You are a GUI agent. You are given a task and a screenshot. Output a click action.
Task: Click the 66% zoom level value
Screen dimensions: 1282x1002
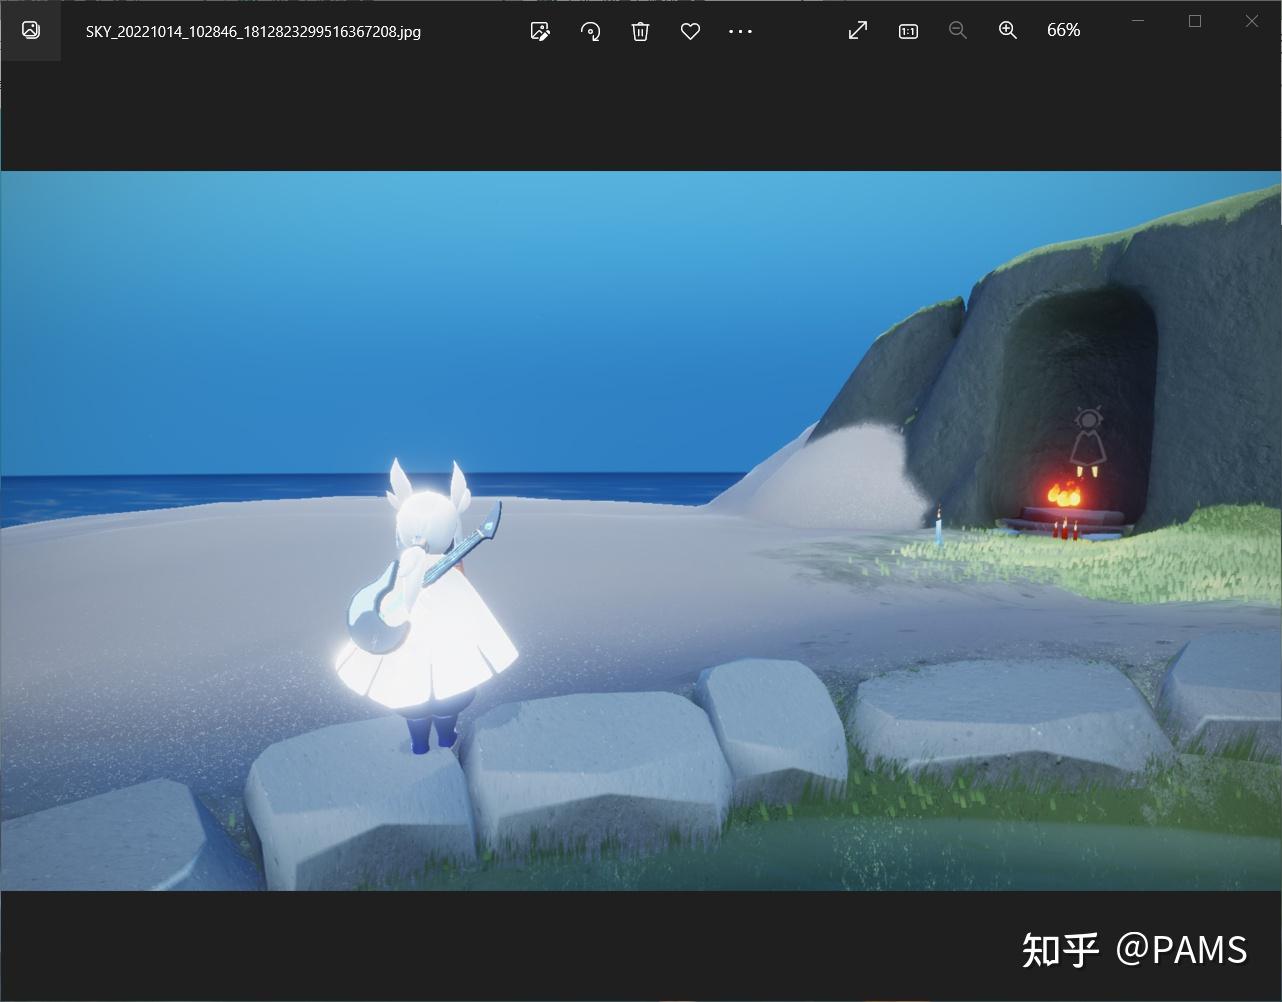(1063, 31)
